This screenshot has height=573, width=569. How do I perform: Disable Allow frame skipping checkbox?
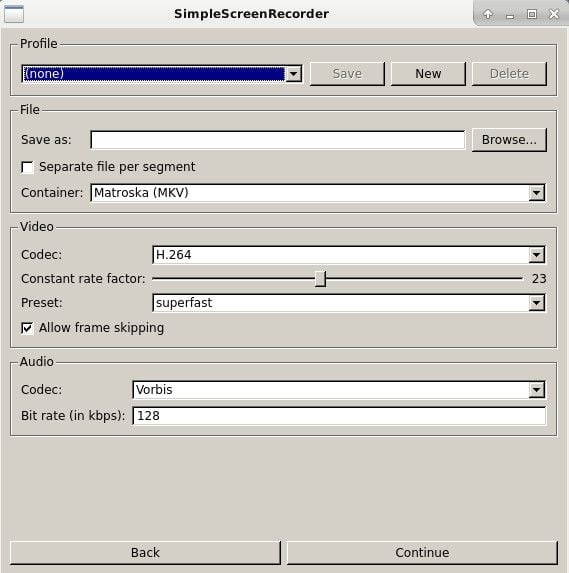pyautogui.click(x=27, y=328)
